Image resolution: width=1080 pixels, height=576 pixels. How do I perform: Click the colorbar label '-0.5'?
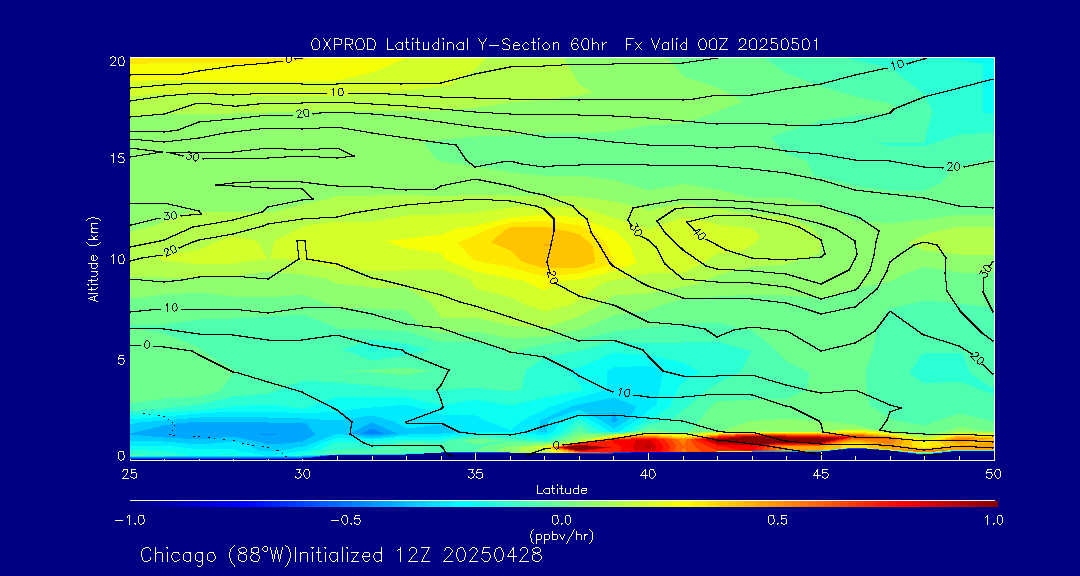pyautogui.click(x=346, y=520)
